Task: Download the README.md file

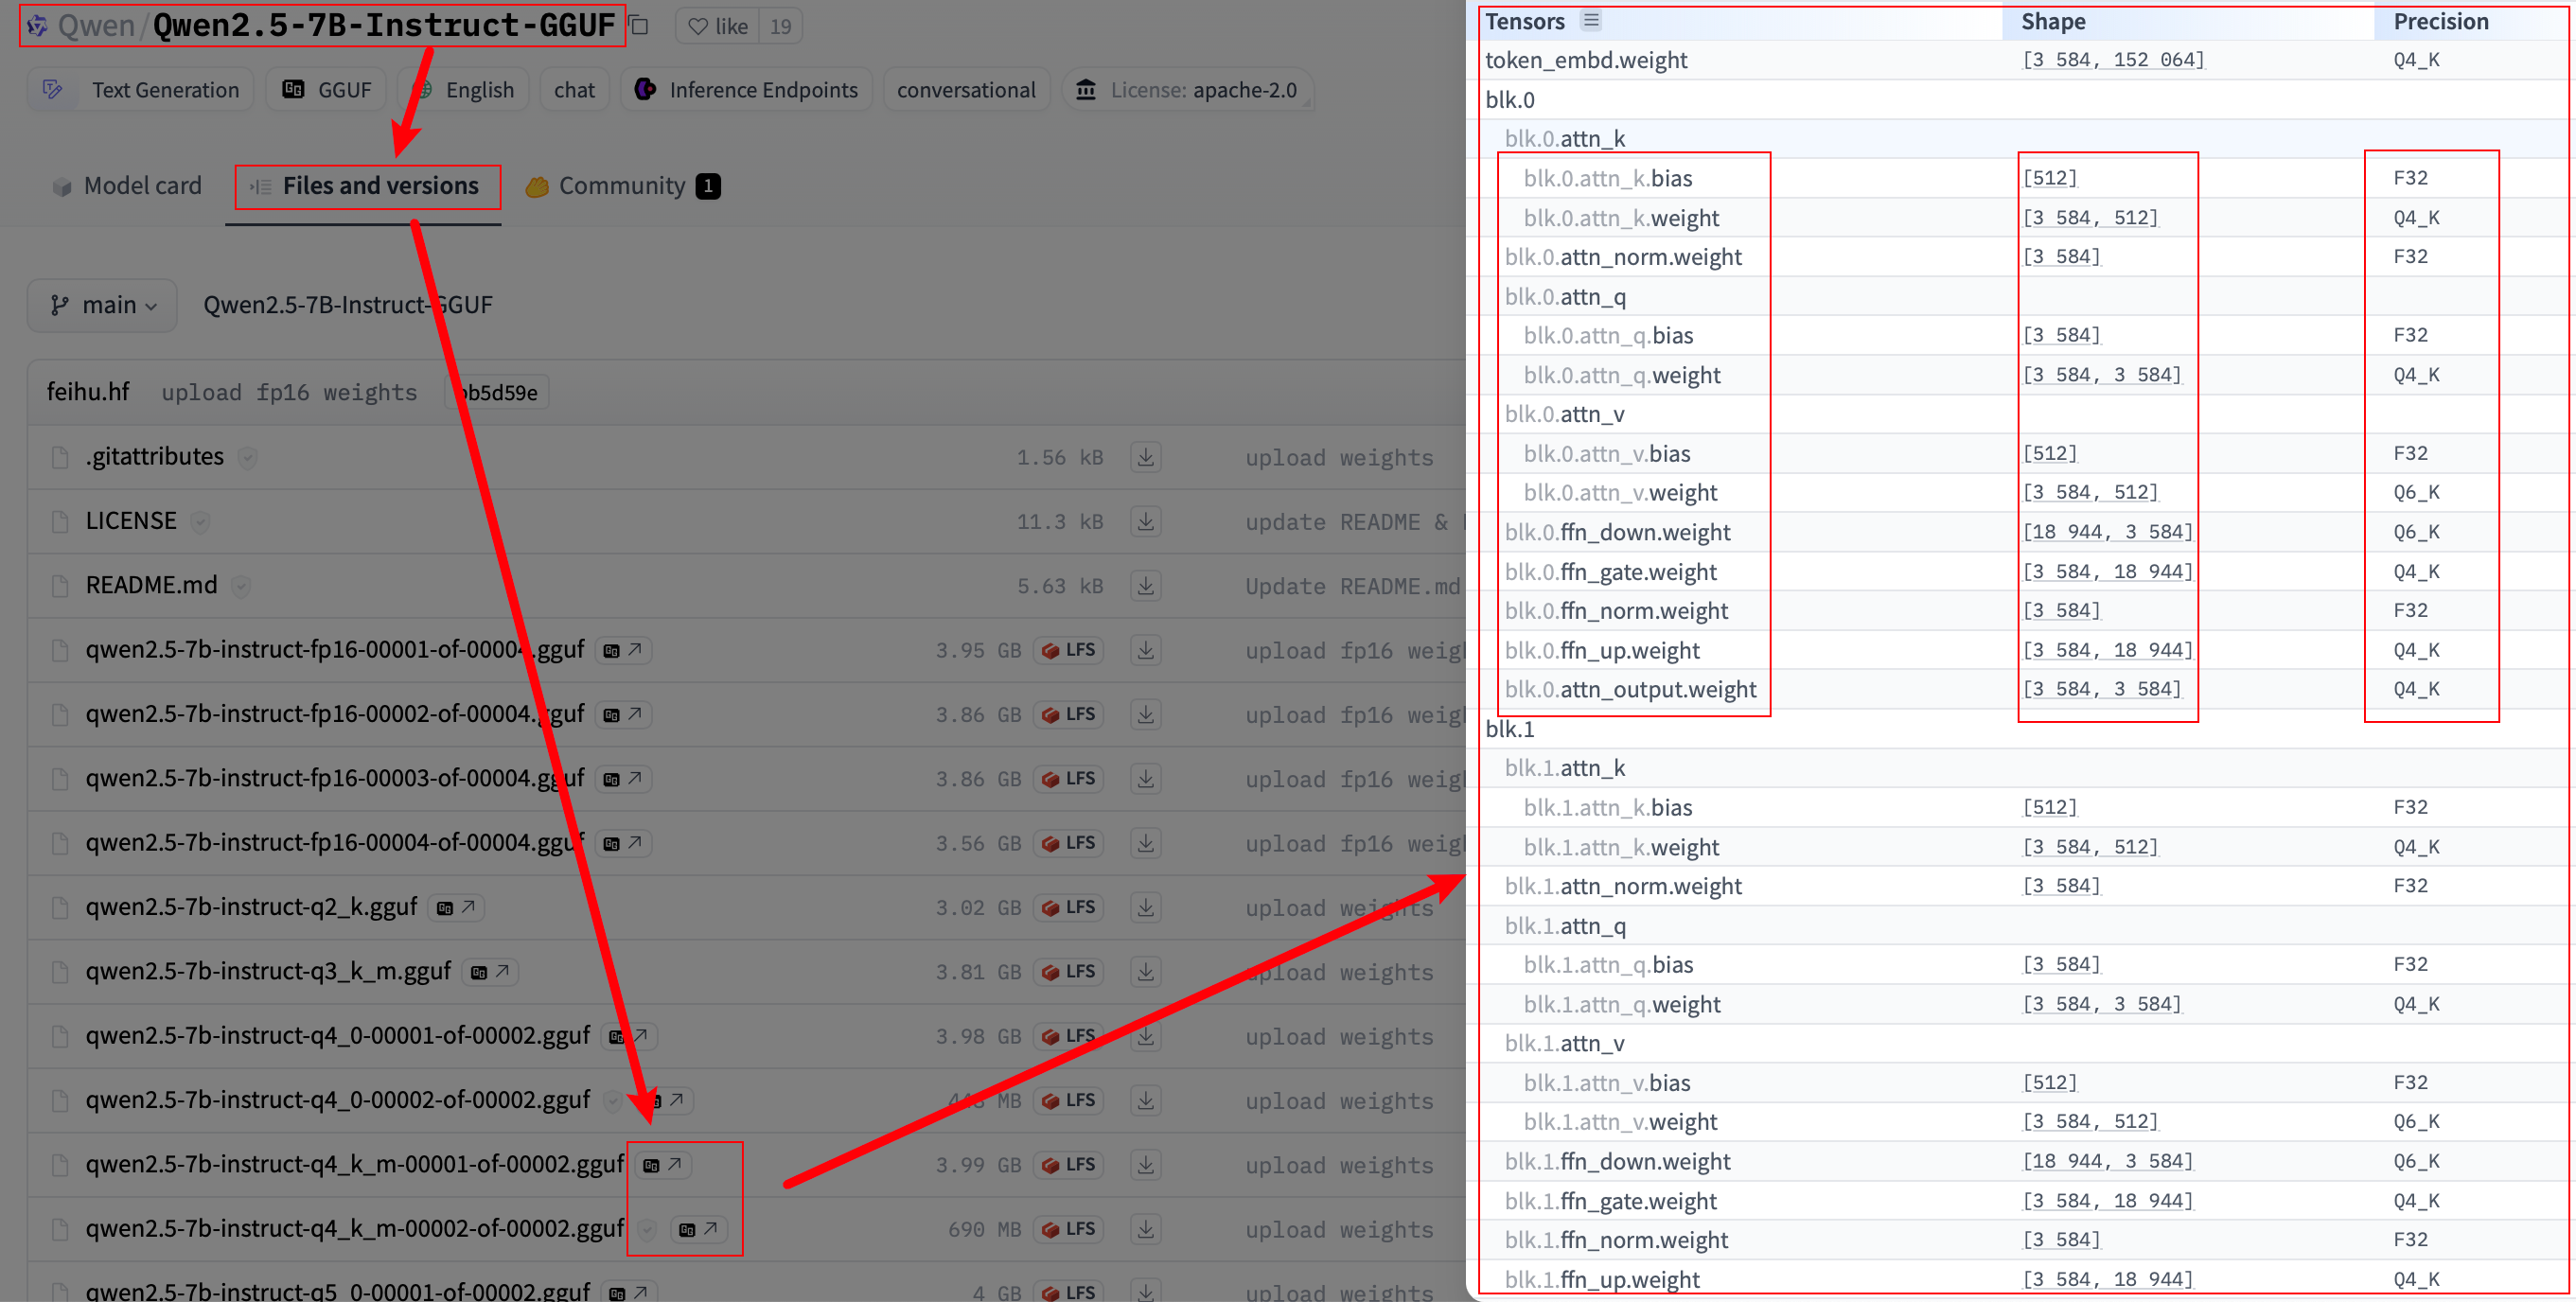Action: [x=1145, y=585]
